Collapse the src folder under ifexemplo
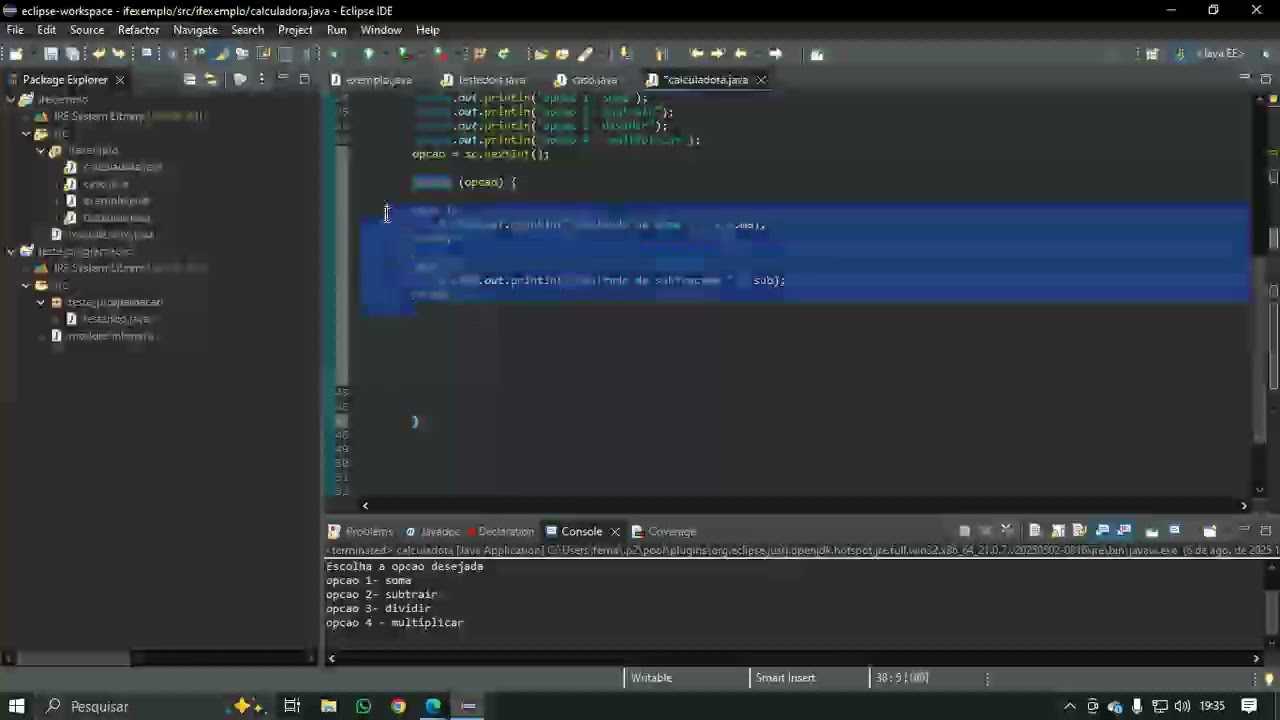Image resolution: width=1280 pixels, height=720 pixels. (27, 133)
